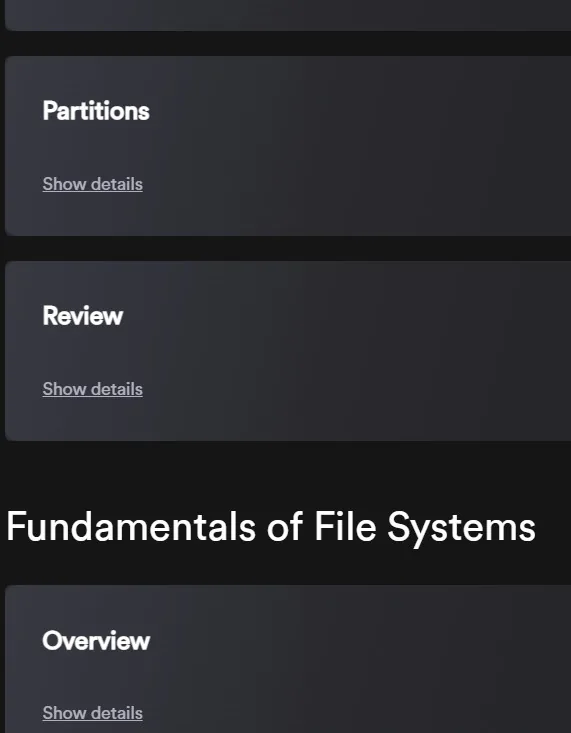Open the Partitions card's details link
The width and height of the screenshot is (571, 733).
coord(93,184)
